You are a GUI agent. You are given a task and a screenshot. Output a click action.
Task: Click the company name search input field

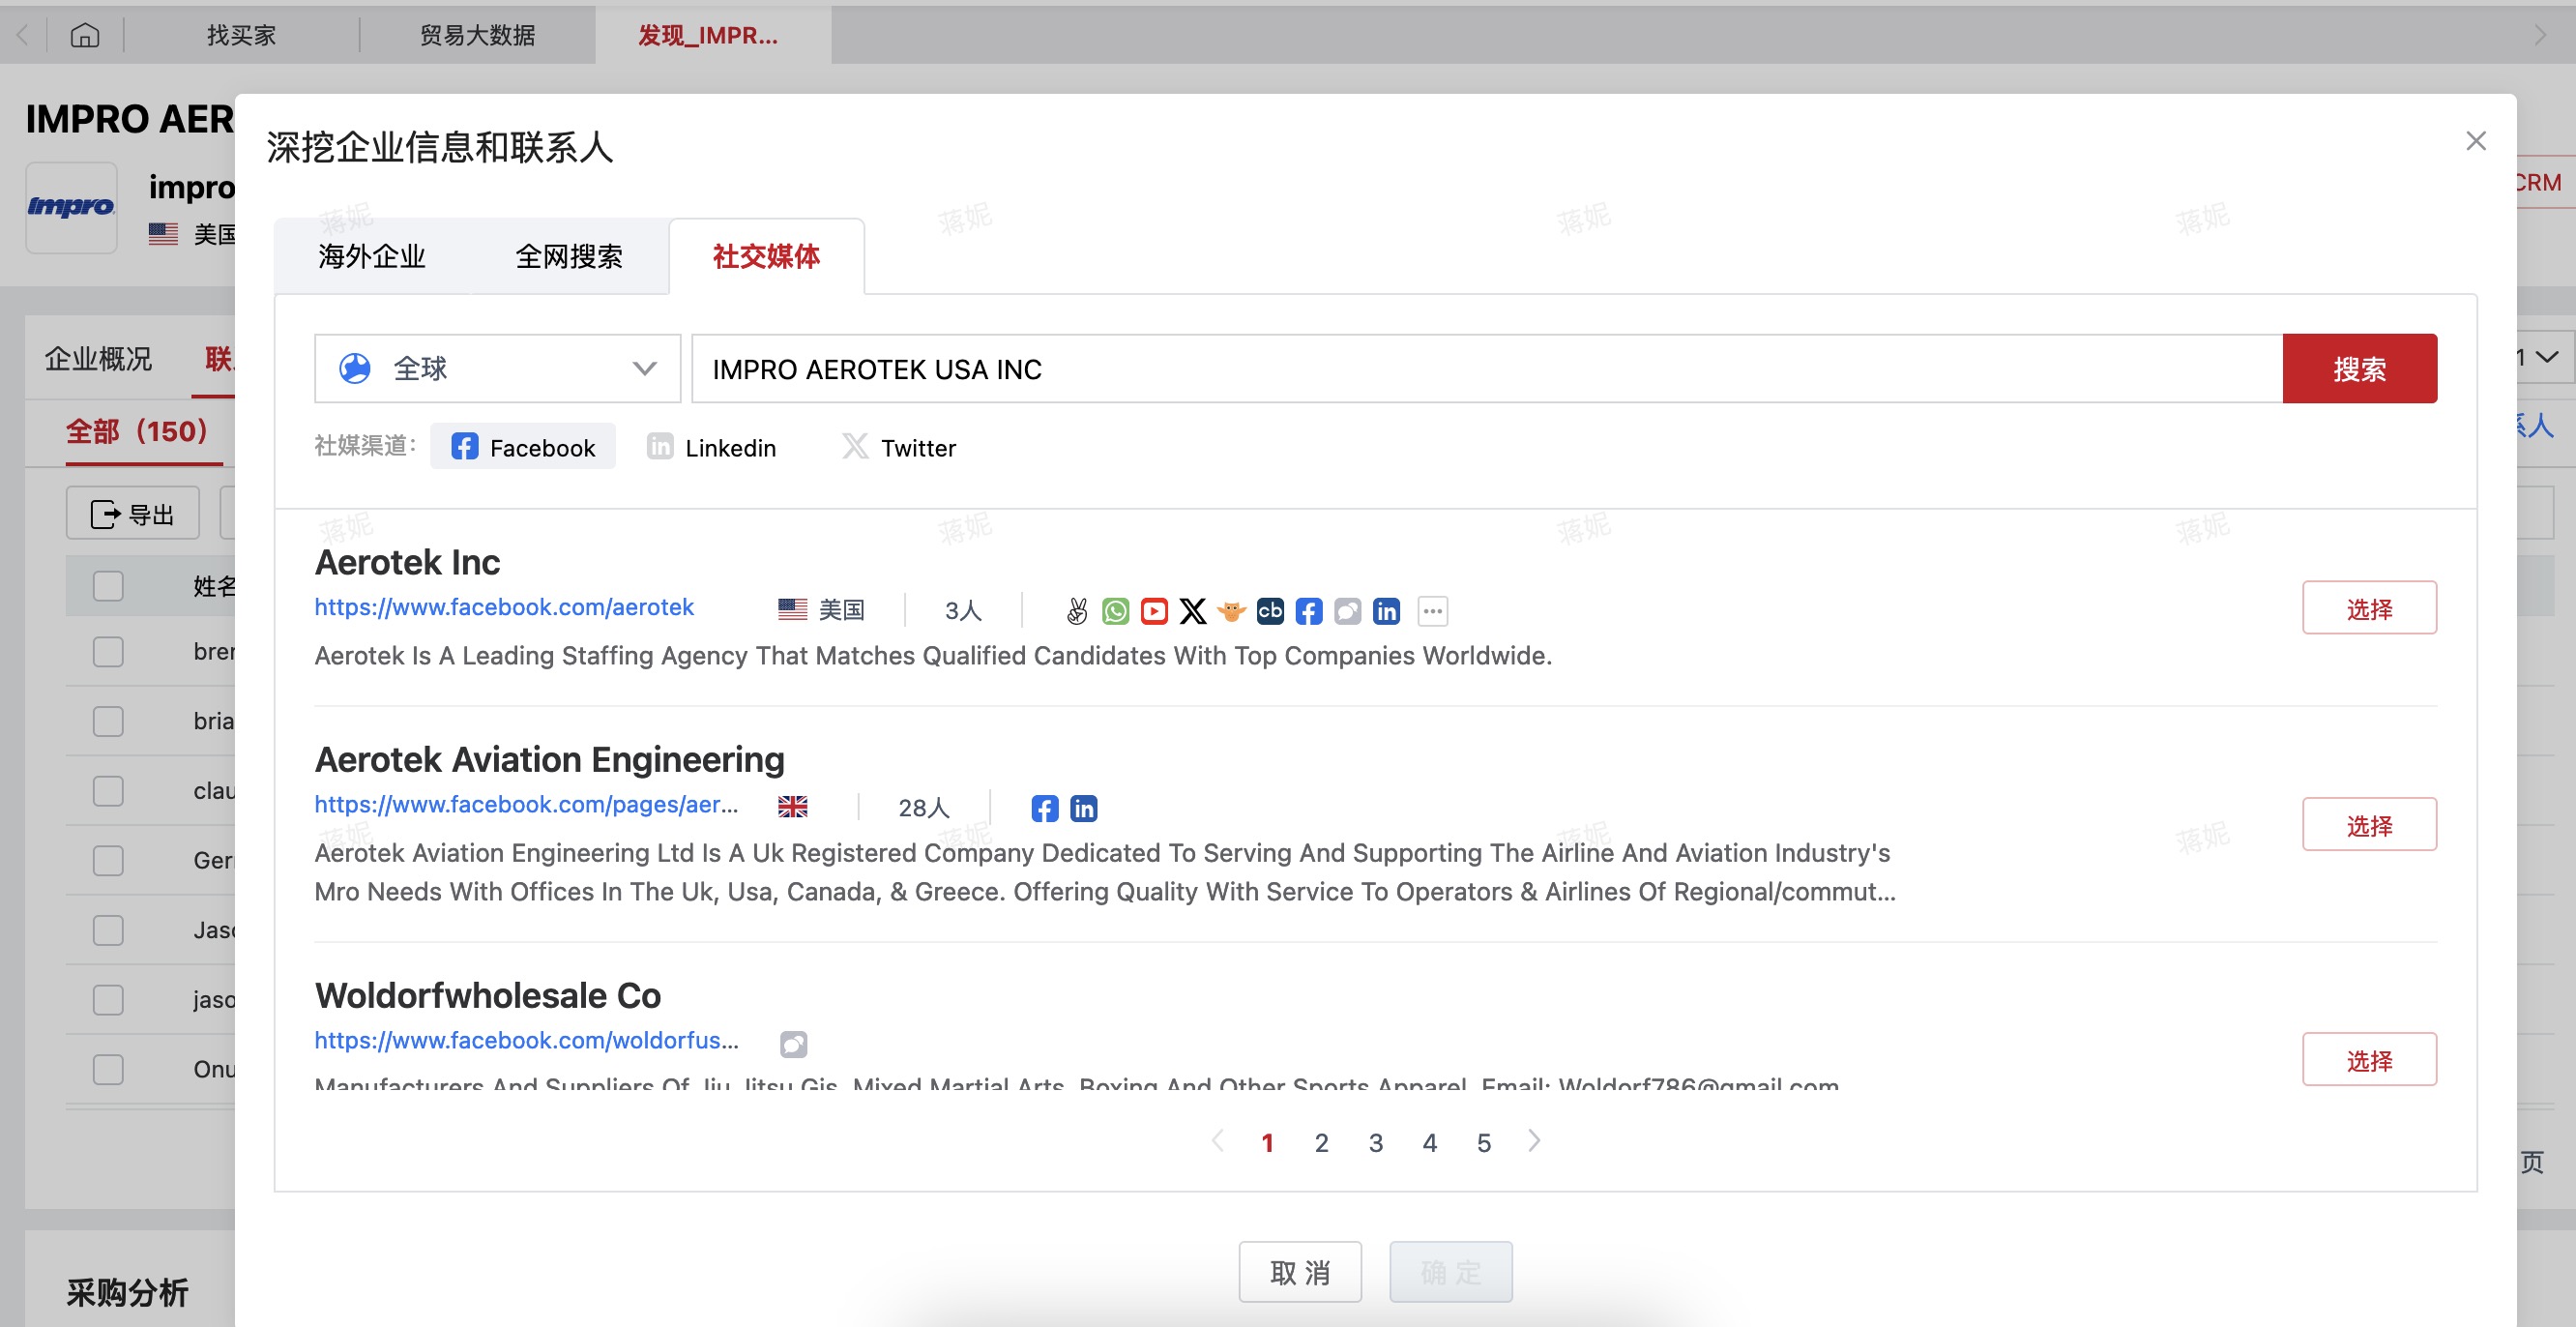click(1486, 369)
